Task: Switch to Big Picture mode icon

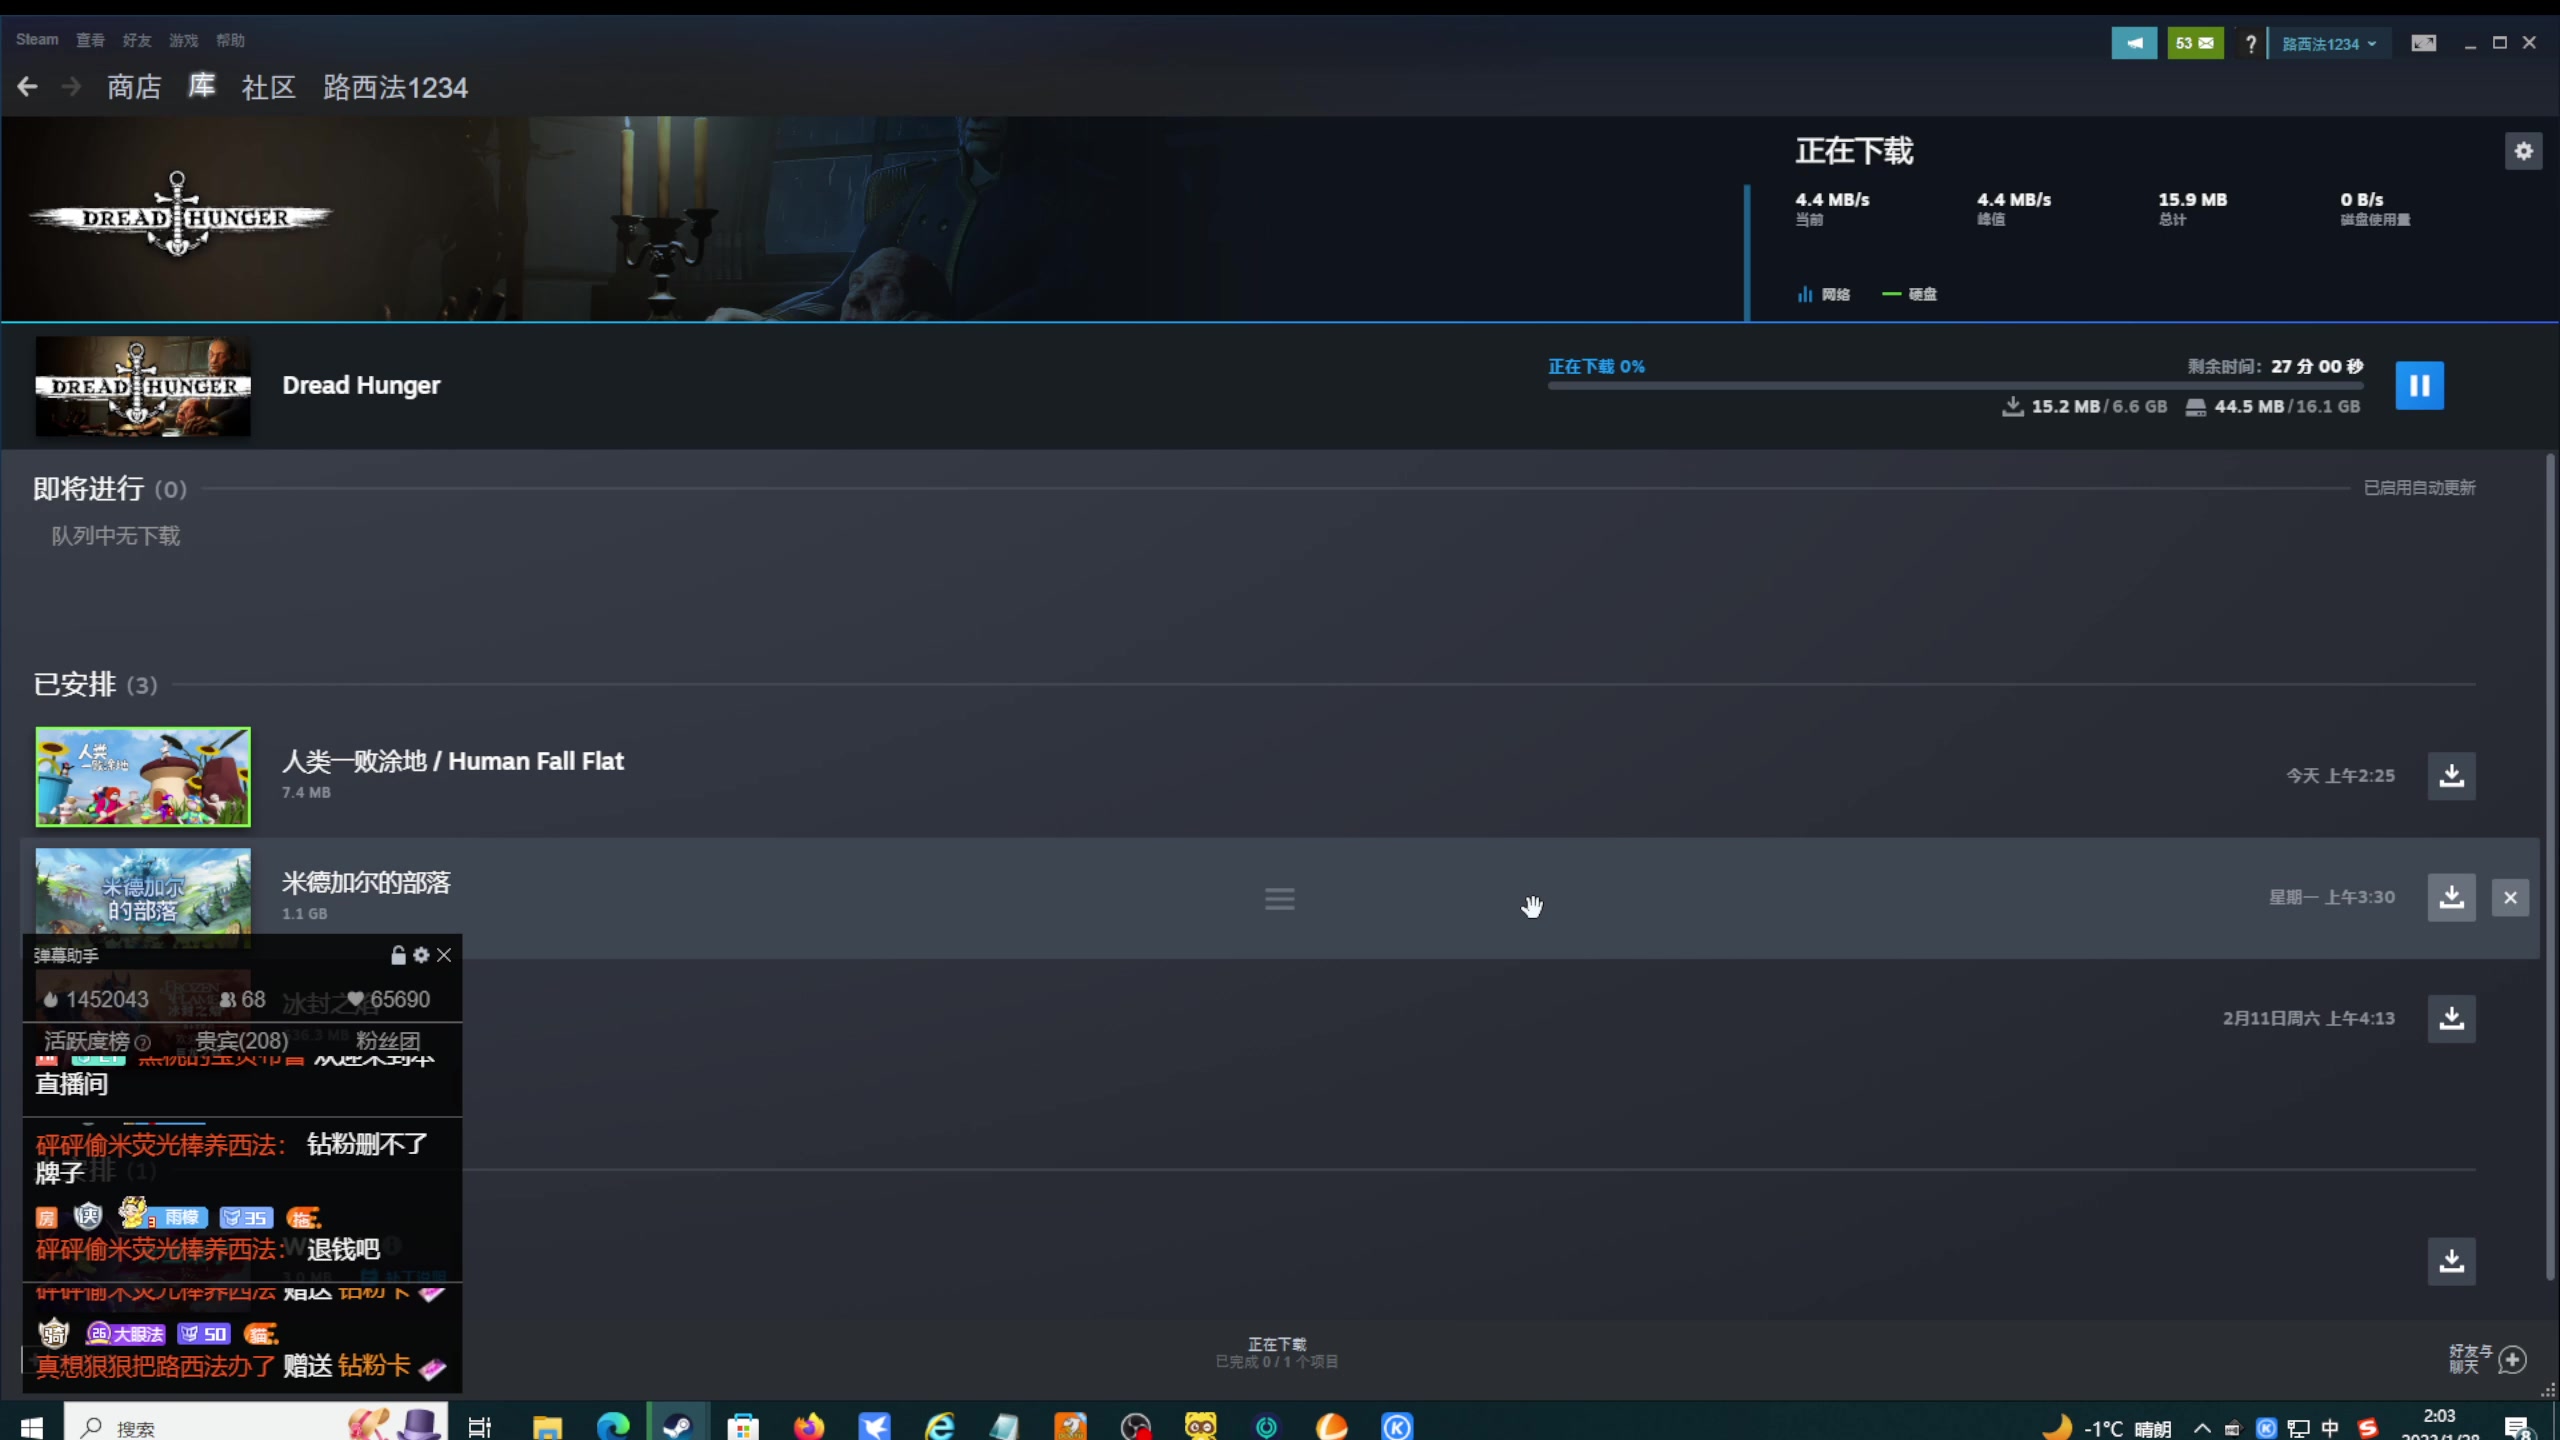Action: pyautogui.click(x=2423, y=43)
